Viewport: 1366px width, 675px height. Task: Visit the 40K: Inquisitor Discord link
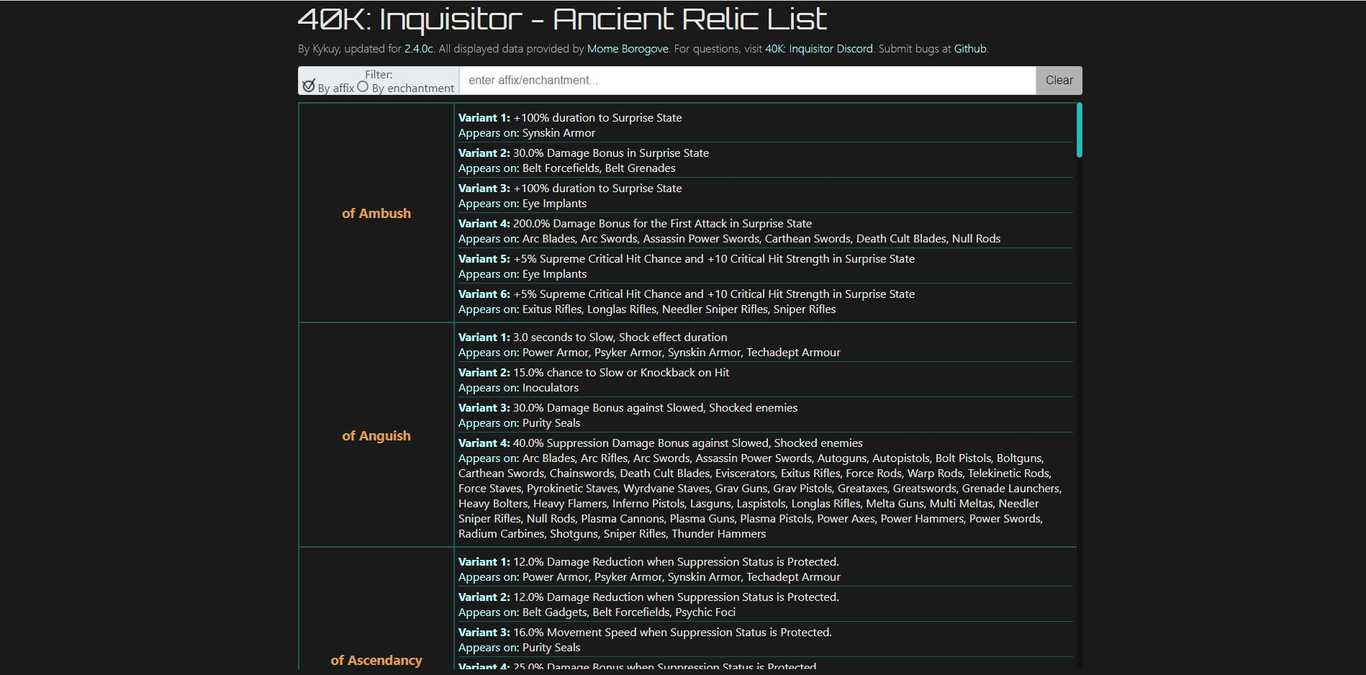click(819, 48)
